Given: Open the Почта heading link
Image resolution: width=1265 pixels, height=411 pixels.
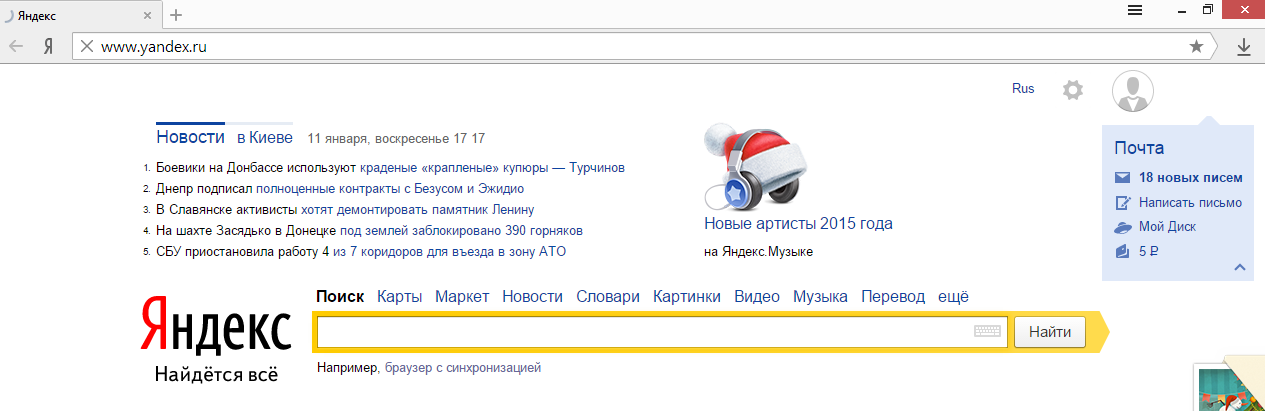Looking at the screenshot, I should pyautogui.click(x=1139, y=148).
